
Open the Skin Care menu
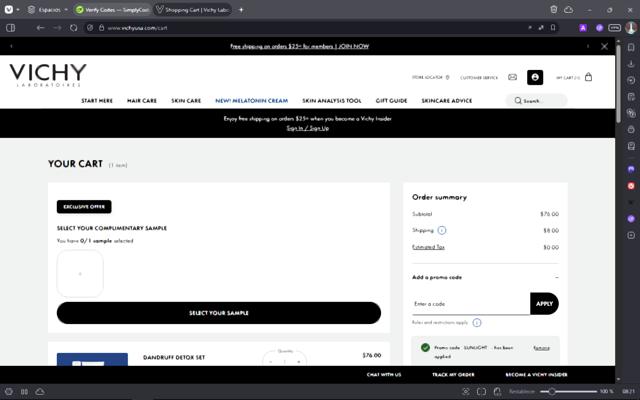point(186,100)
